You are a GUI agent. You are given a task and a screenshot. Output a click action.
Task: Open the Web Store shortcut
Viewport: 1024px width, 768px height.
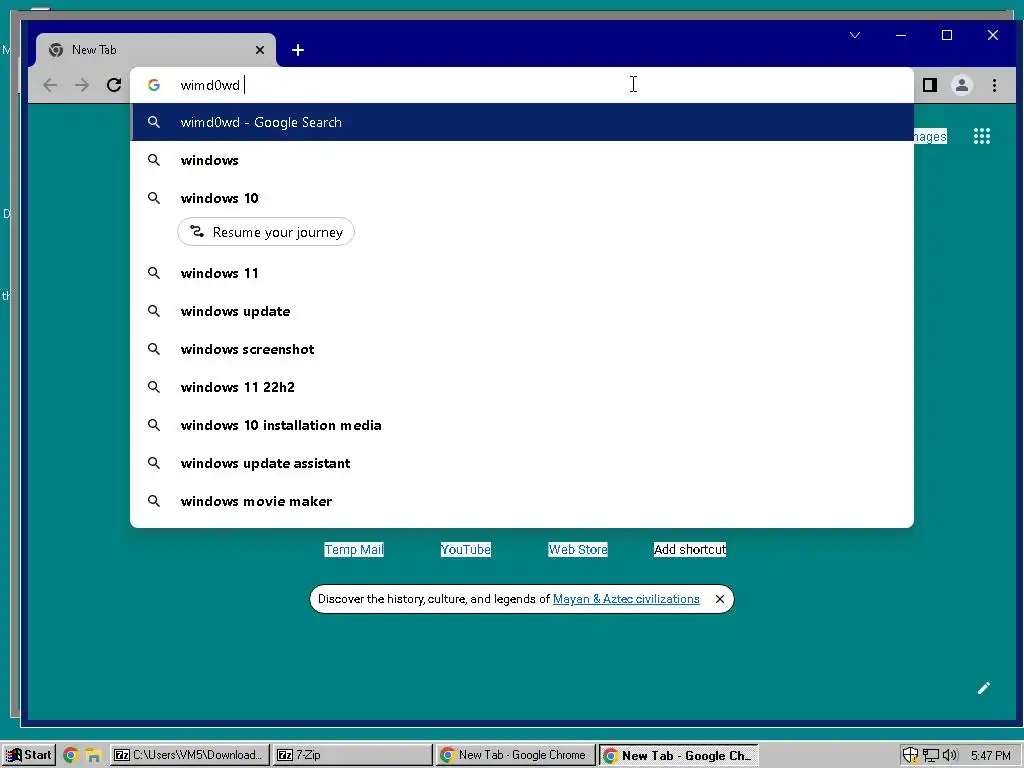[x=578, y=549]
